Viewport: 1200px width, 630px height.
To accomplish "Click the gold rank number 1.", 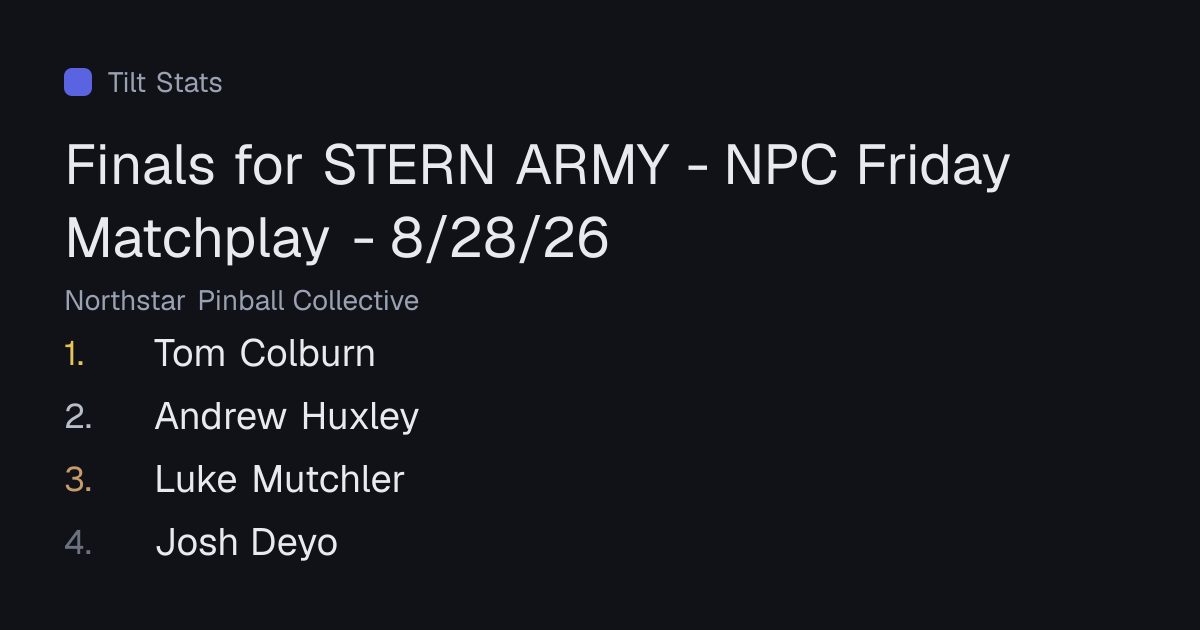I will pos(75,353).
